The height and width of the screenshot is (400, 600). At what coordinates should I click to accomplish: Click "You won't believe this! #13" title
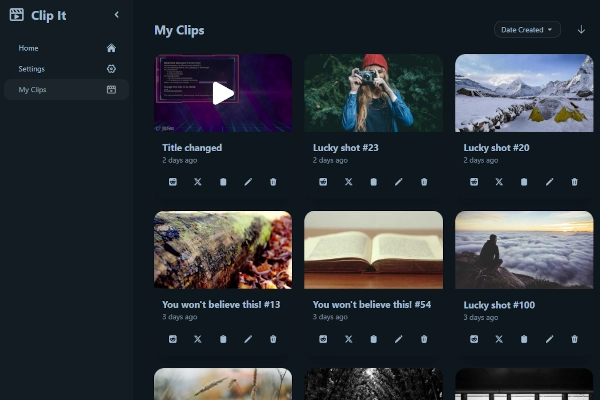click(x=221, y=305)
